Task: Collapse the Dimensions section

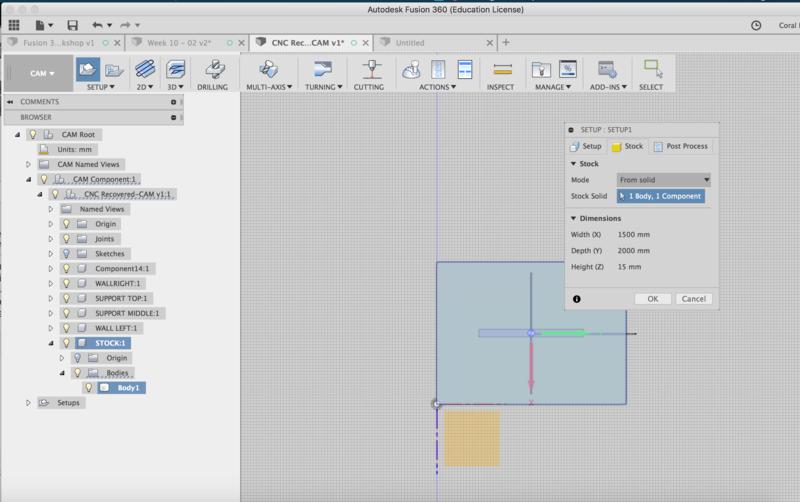Action: click(573, 218)
